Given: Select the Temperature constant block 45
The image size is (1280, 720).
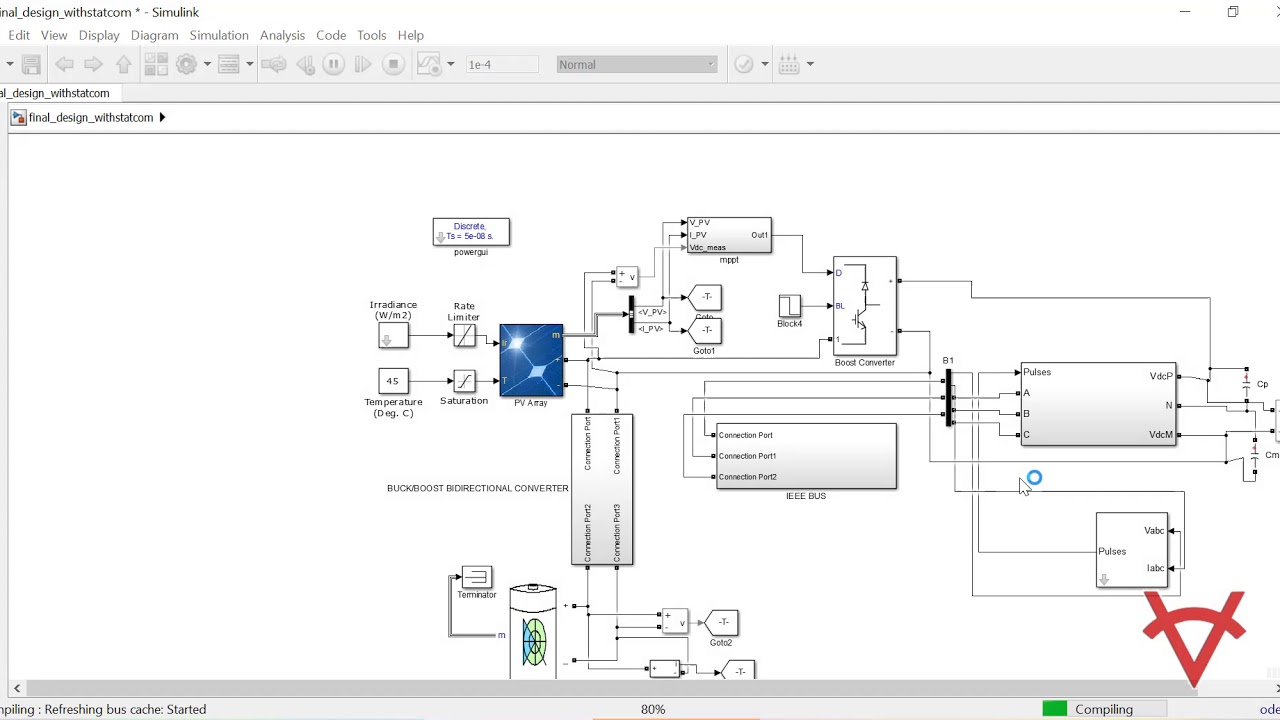Looking at the screenshot, I should [x=393, y=381].
